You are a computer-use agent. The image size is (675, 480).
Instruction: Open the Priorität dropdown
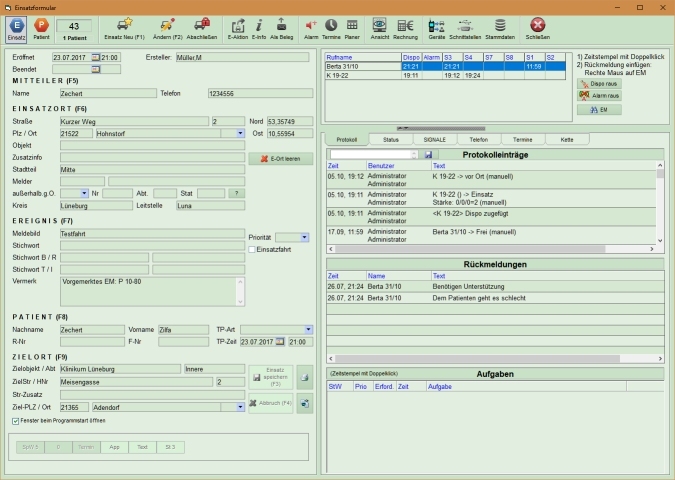pyautogui.click(x=304, y=238)
